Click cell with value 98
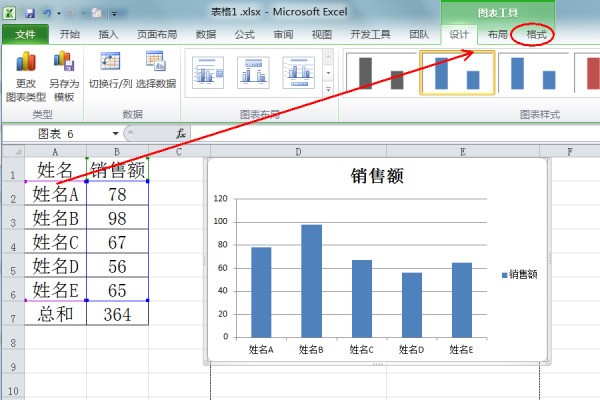The image size is (600, 400). [x=117, y=218]
